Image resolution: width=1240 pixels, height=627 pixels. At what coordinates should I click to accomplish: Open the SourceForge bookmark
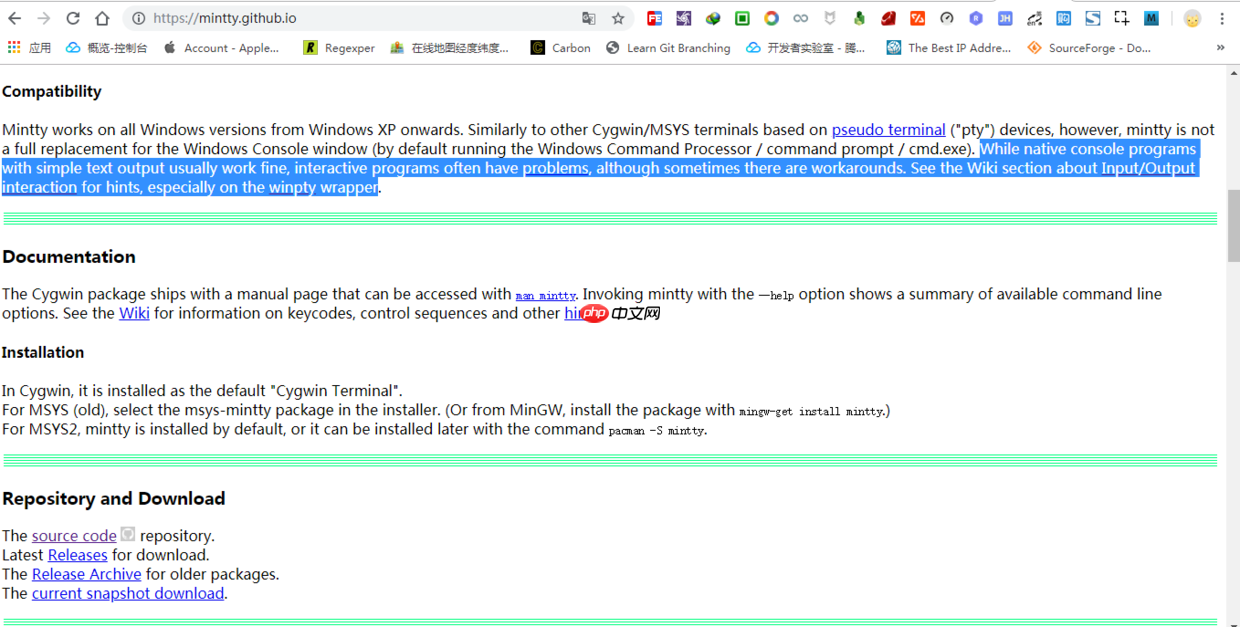coord(1089,47)
